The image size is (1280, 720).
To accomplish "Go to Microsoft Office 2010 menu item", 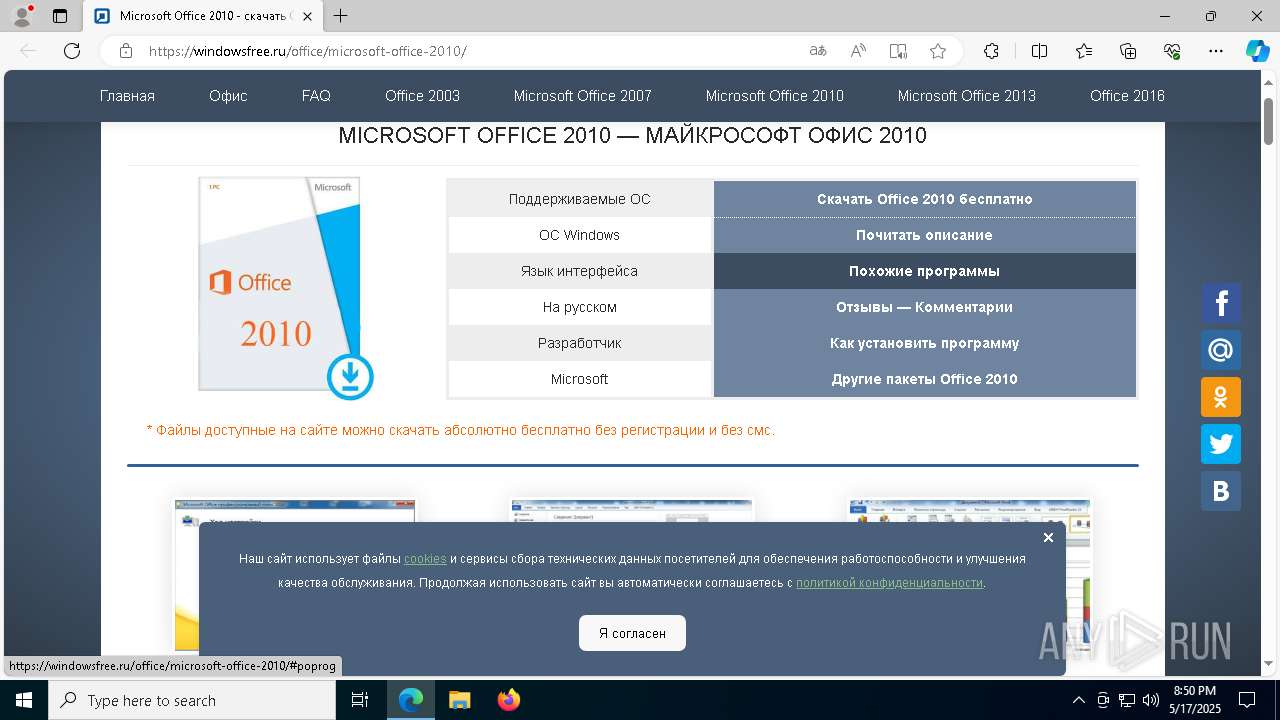I will 774,96.
